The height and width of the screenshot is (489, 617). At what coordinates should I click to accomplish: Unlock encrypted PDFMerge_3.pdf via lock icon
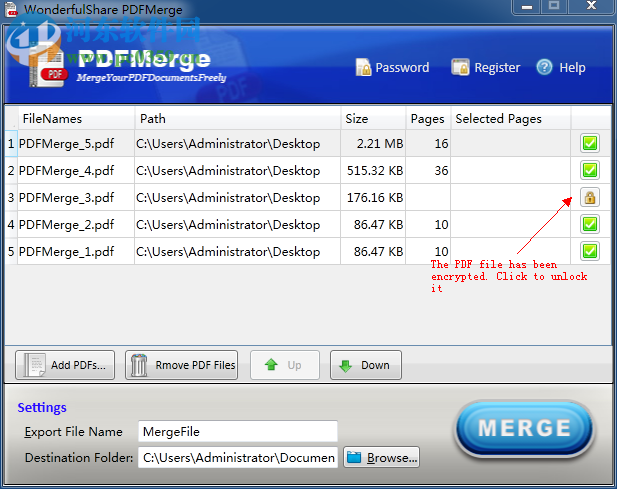click(x=589, y=197)
